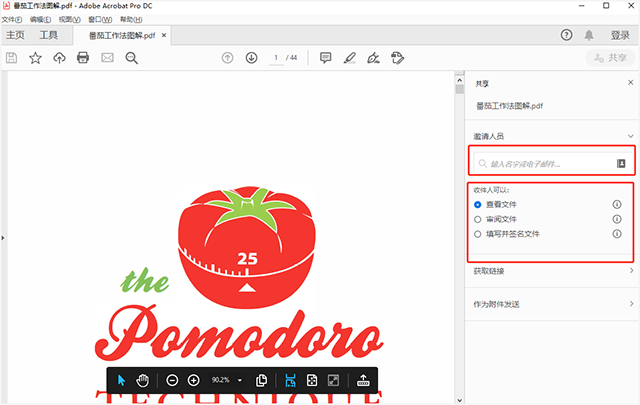This screenshot has height=405, width=640.
Task: Open notifications bell icon
Action: pyautogui.click(x=589, y=35)
